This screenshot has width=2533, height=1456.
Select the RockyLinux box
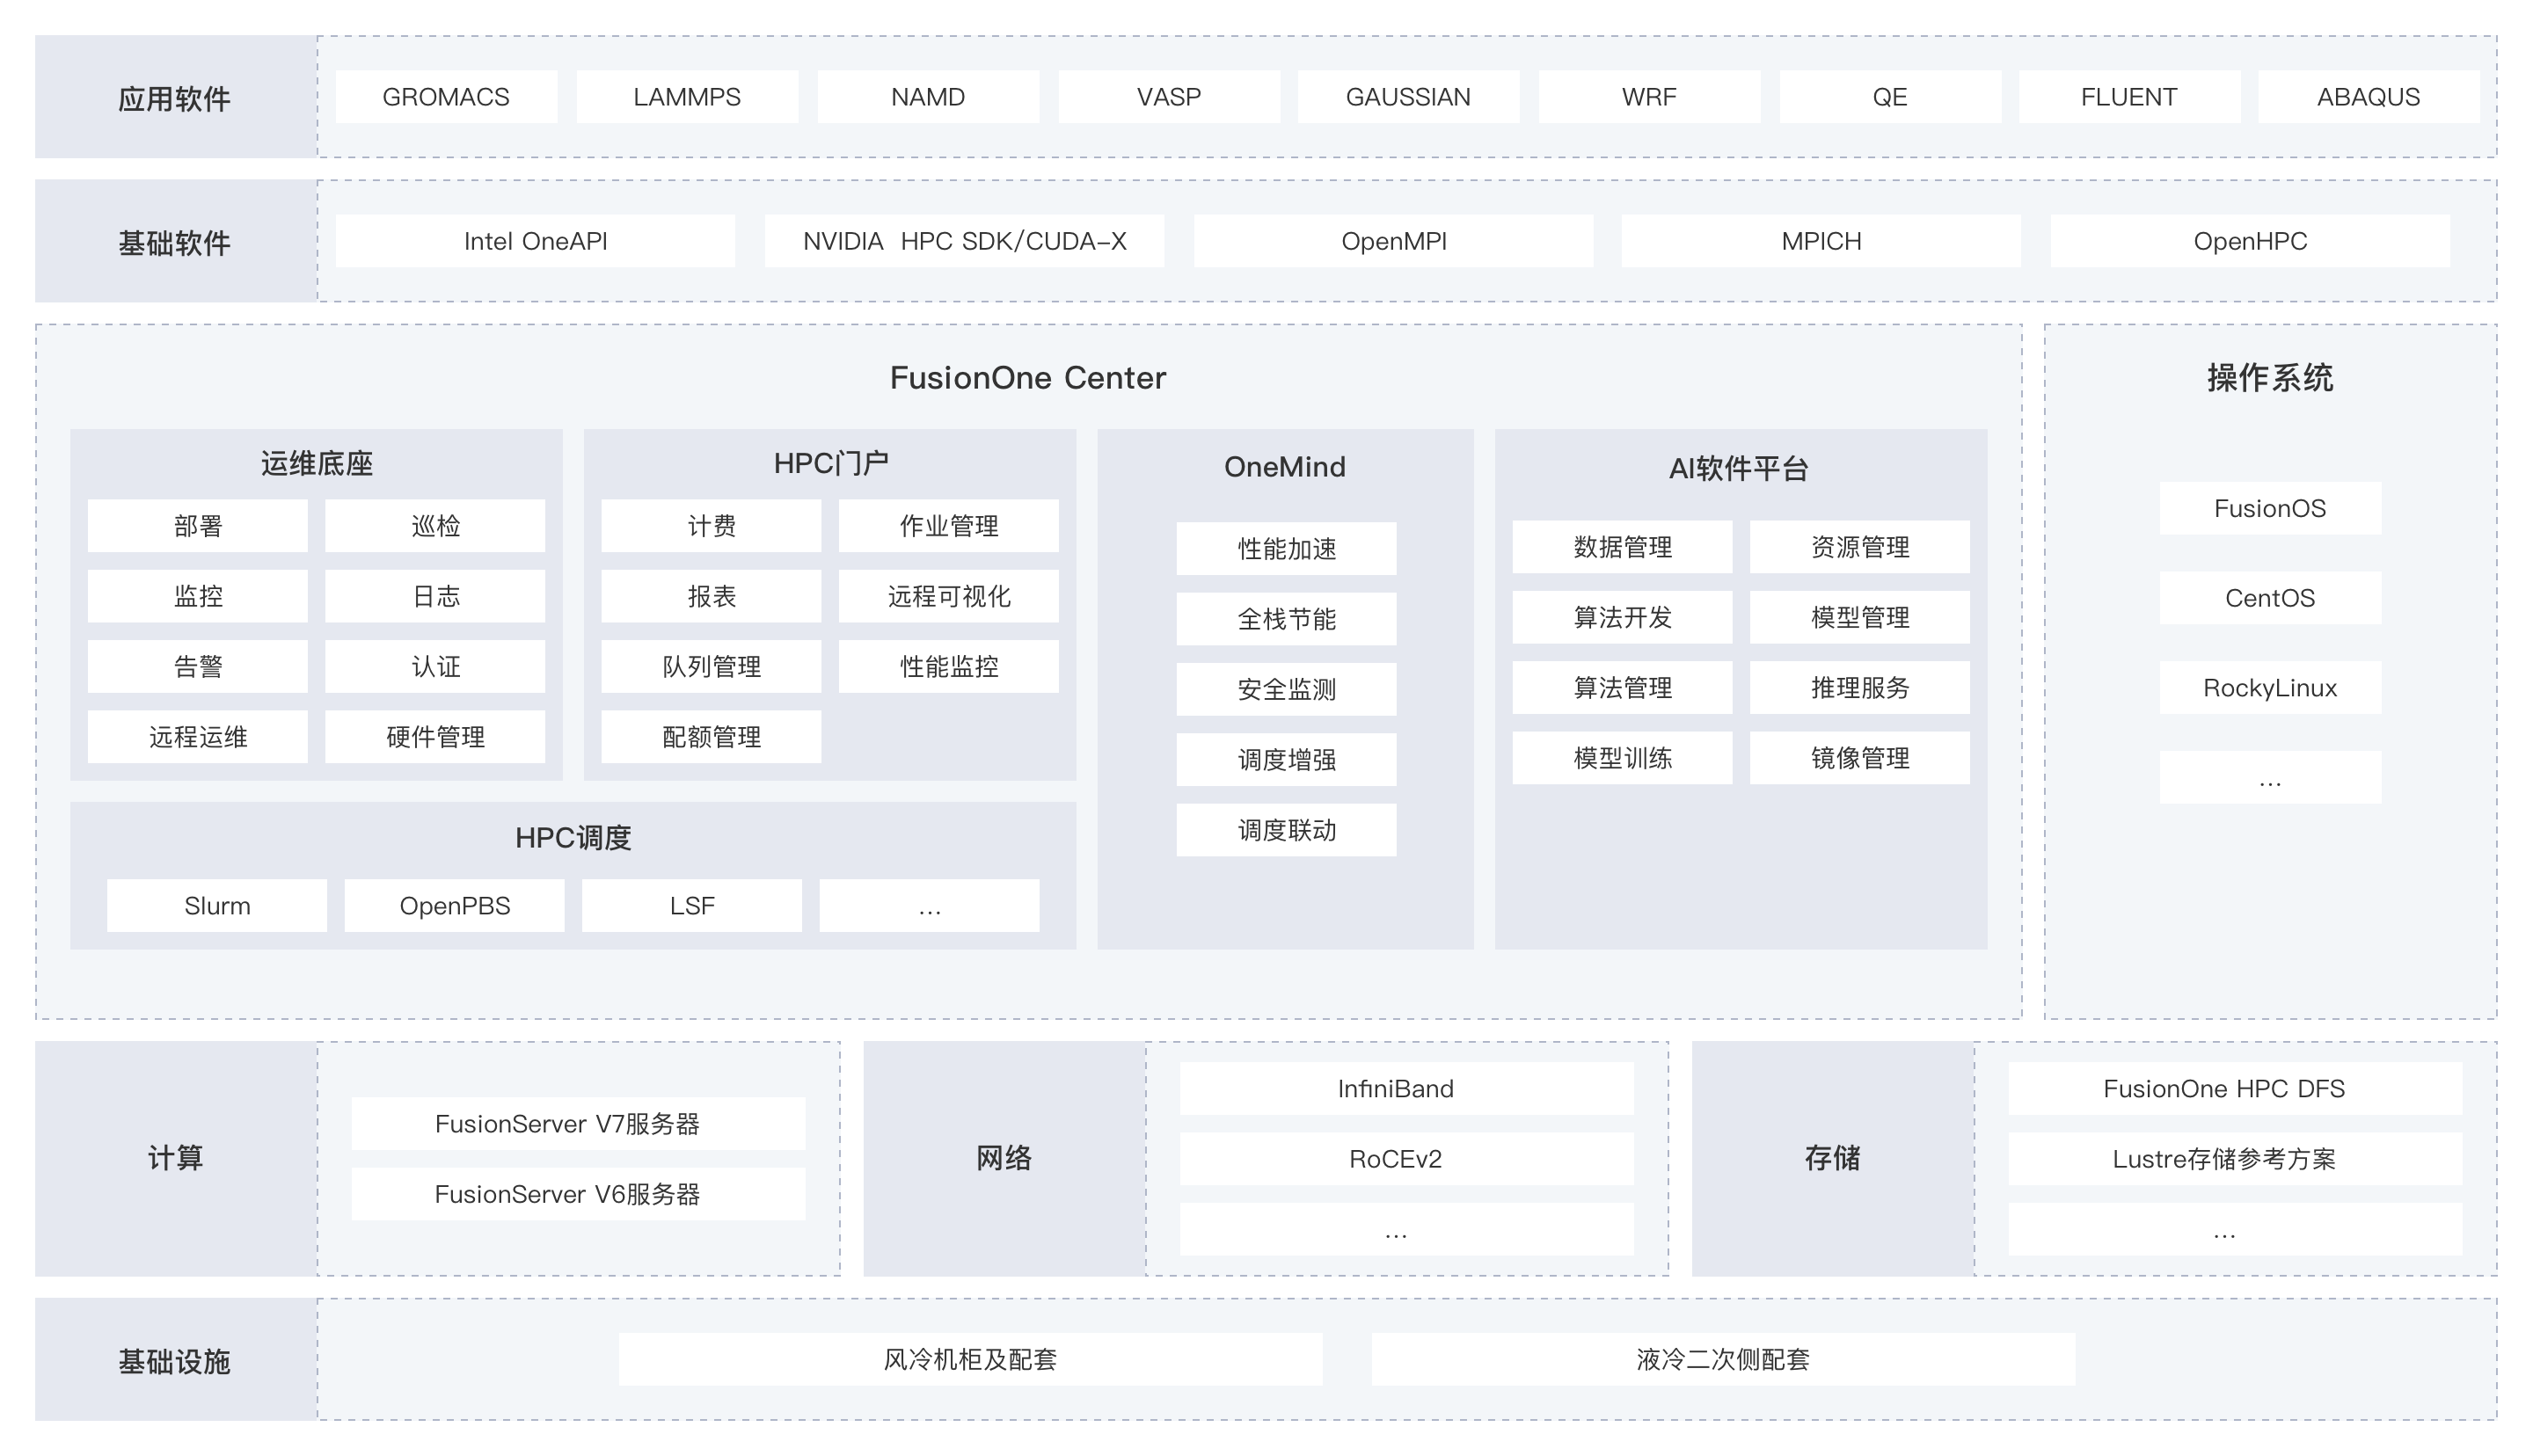(2270, 688)
